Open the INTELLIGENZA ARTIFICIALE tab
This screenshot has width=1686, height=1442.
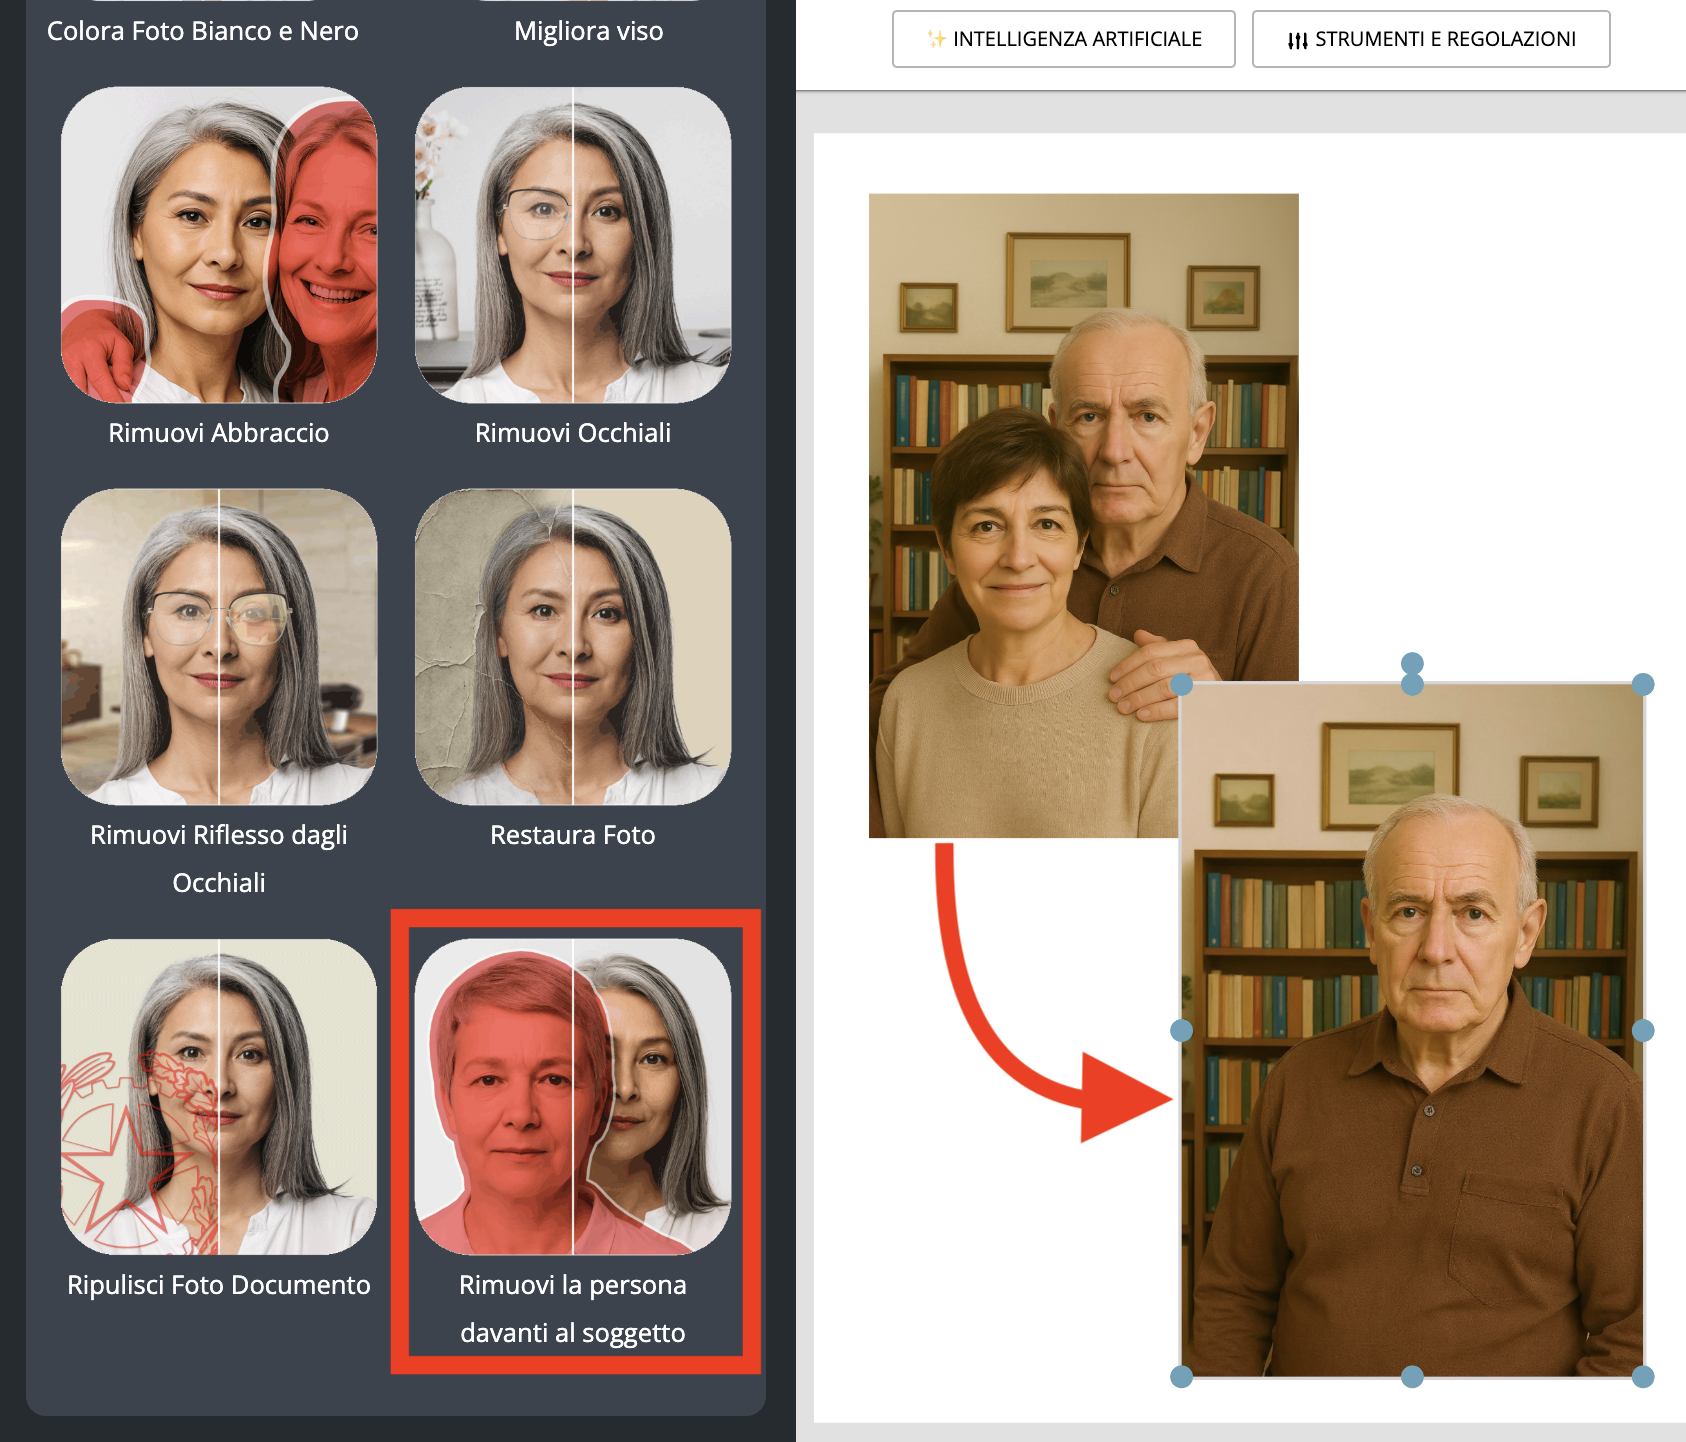(x=1063, y=39)
